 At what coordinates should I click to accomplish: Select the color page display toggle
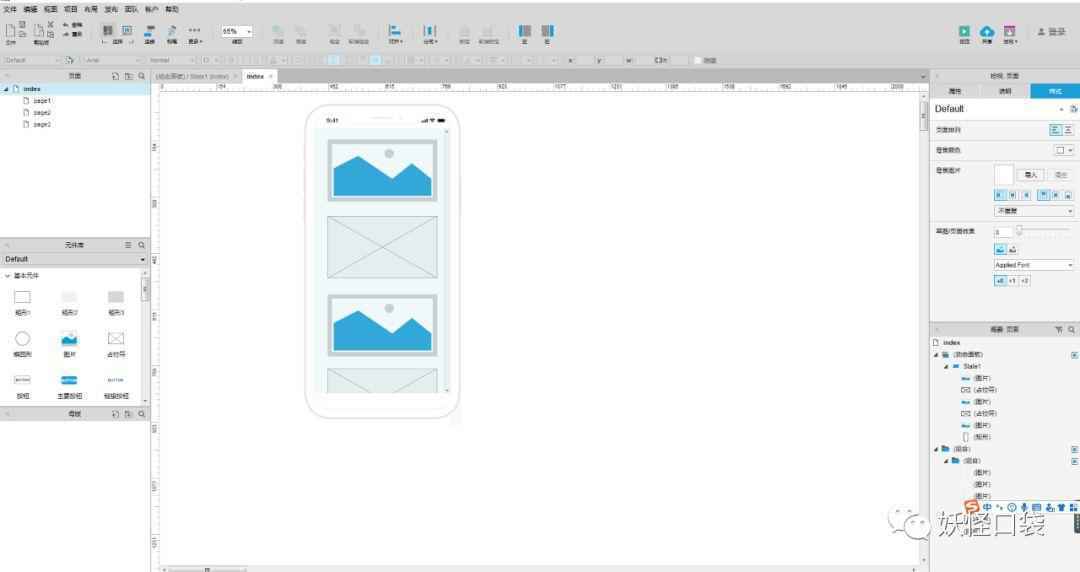tap(999, 249)
